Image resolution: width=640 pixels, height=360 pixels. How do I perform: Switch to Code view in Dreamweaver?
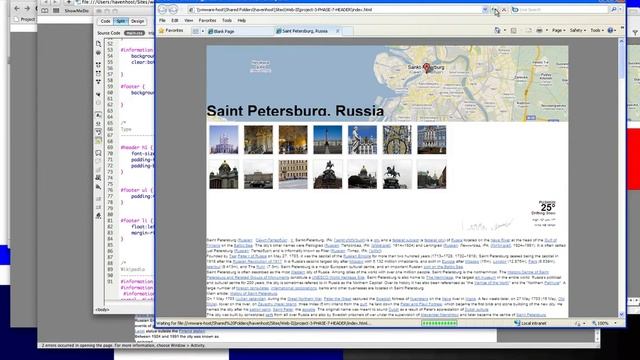tap(105, 21)
